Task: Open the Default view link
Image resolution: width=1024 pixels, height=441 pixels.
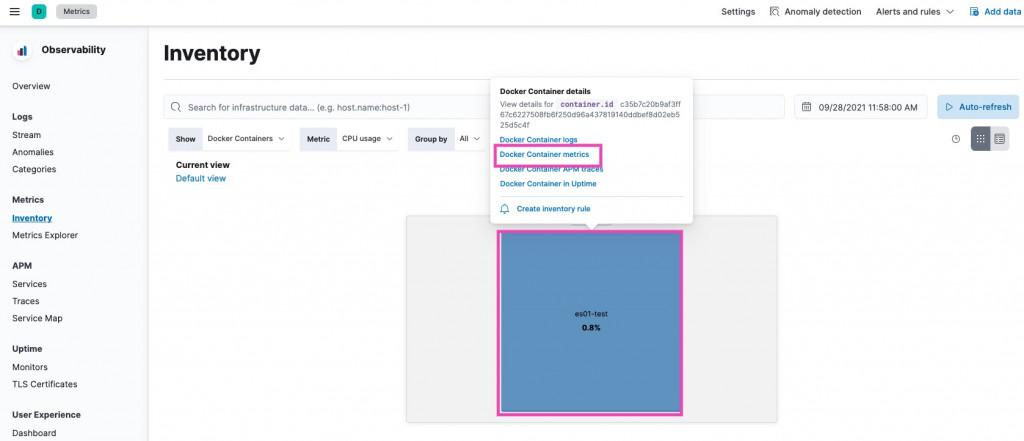Action: click(200, 178)
